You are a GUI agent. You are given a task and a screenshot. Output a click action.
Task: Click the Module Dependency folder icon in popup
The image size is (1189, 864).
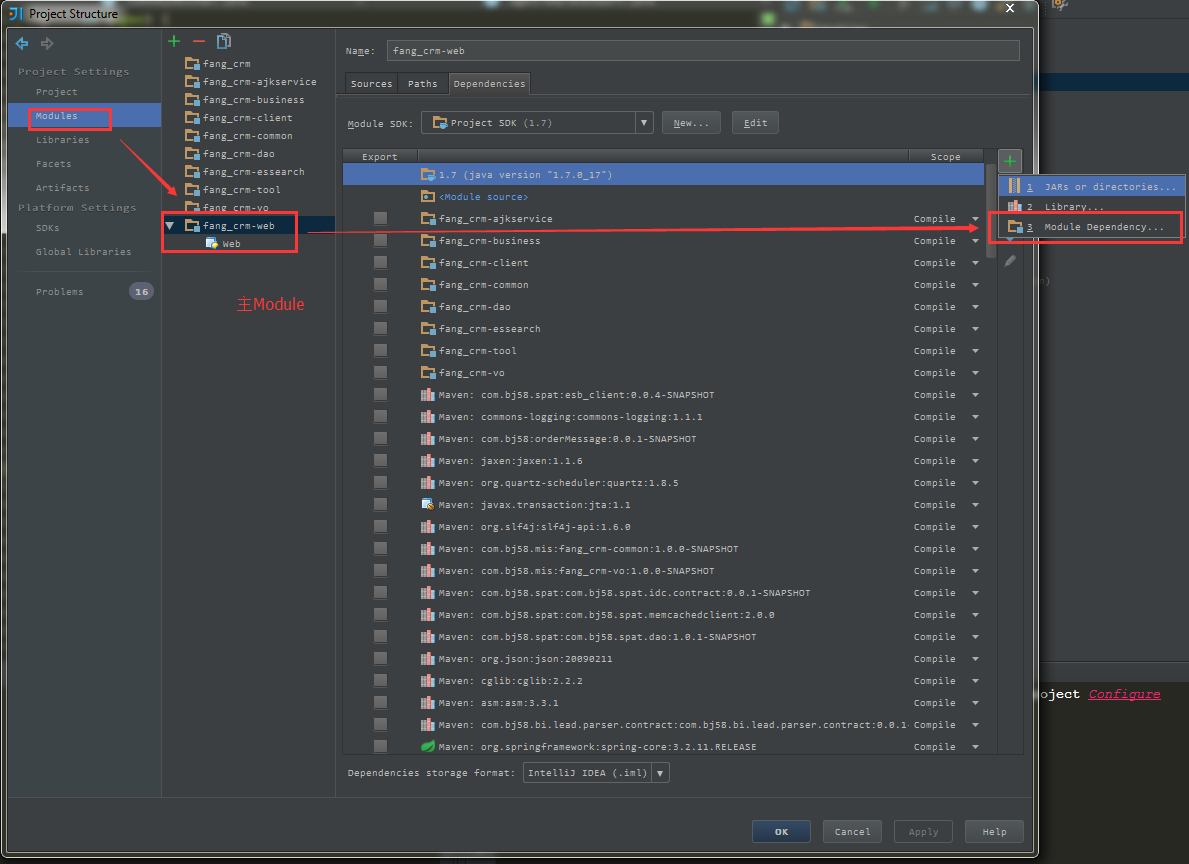click(1015, 227)
